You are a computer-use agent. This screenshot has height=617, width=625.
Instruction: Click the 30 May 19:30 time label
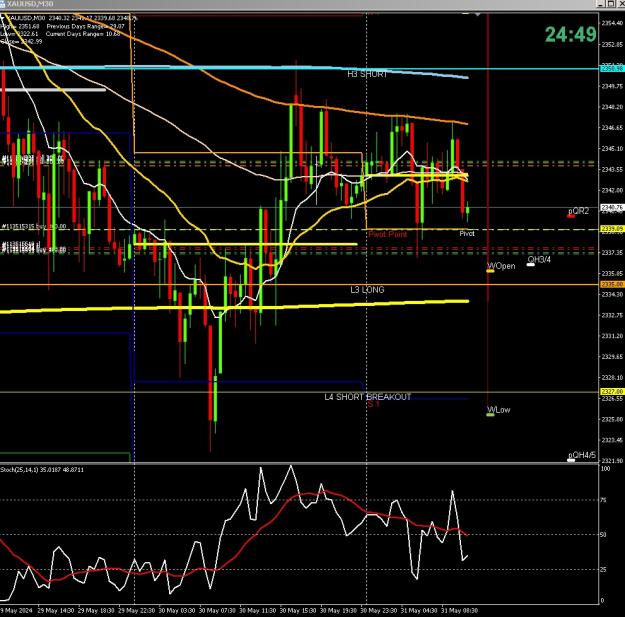pyautogui.click(x=339, y=611)
